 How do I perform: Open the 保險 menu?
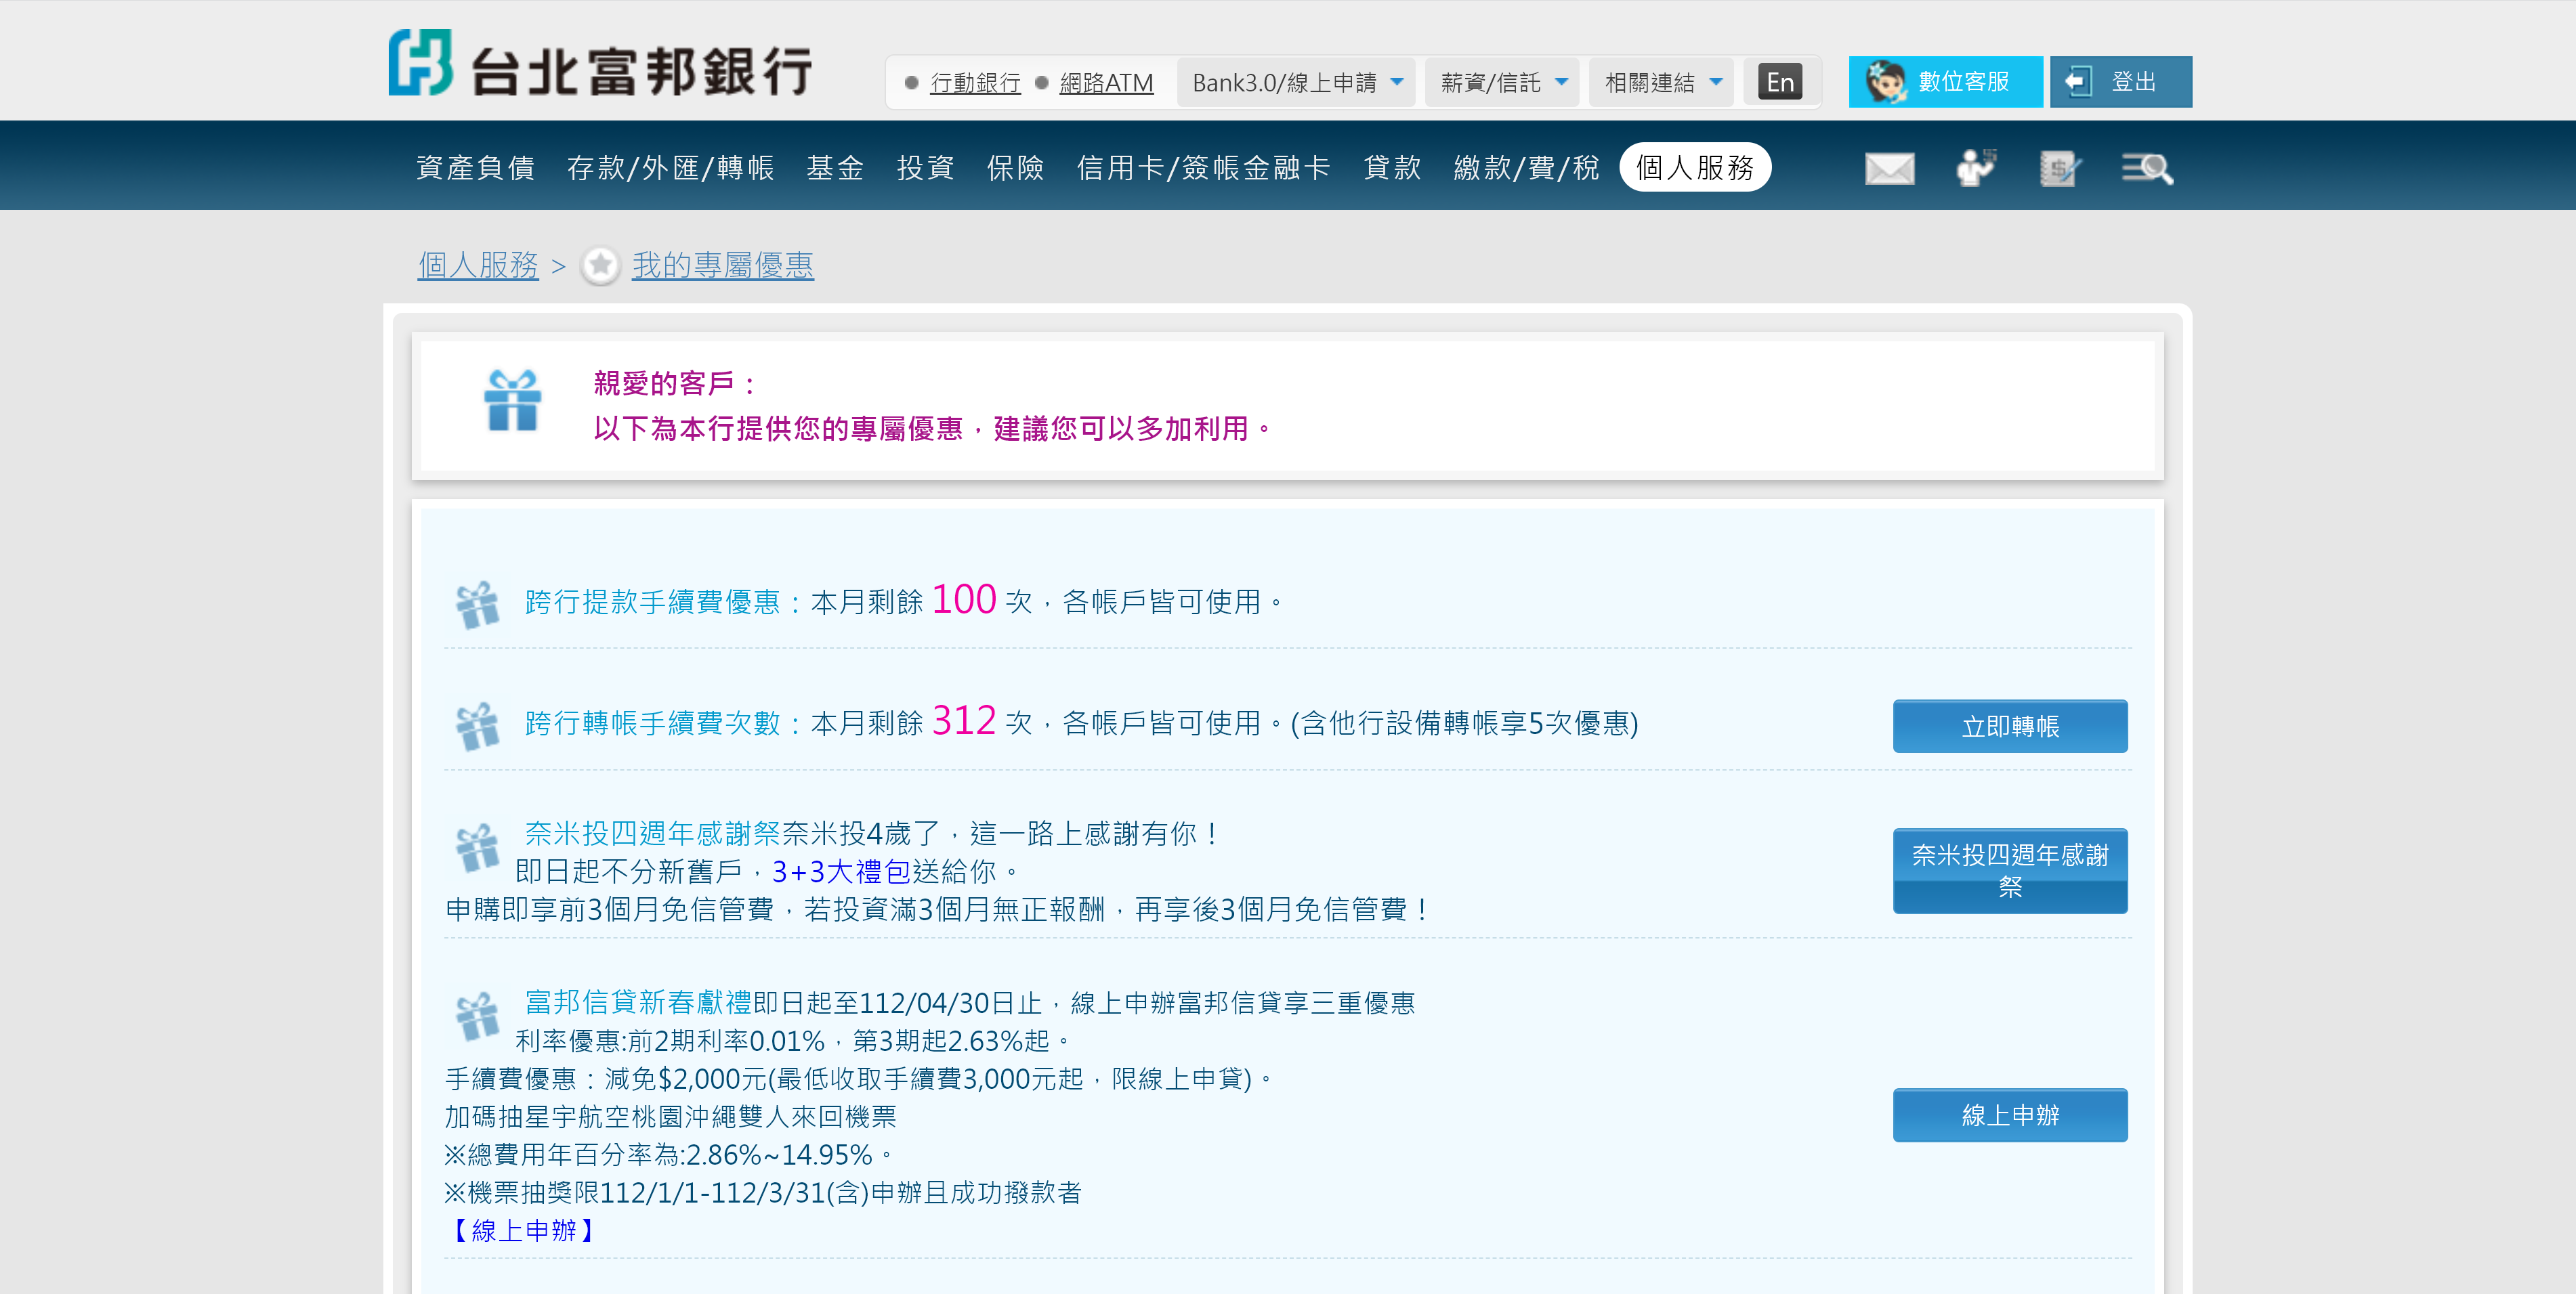[x=1015, y=167]
